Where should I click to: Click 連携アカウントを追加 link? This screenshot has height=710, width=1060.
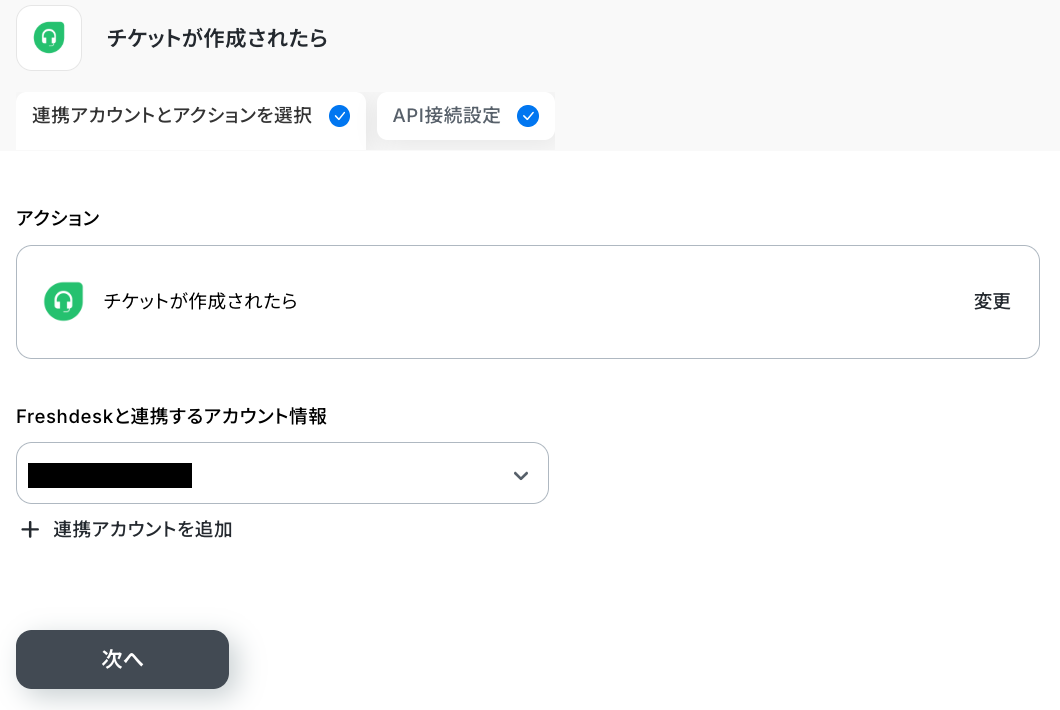tap(143, 529)
